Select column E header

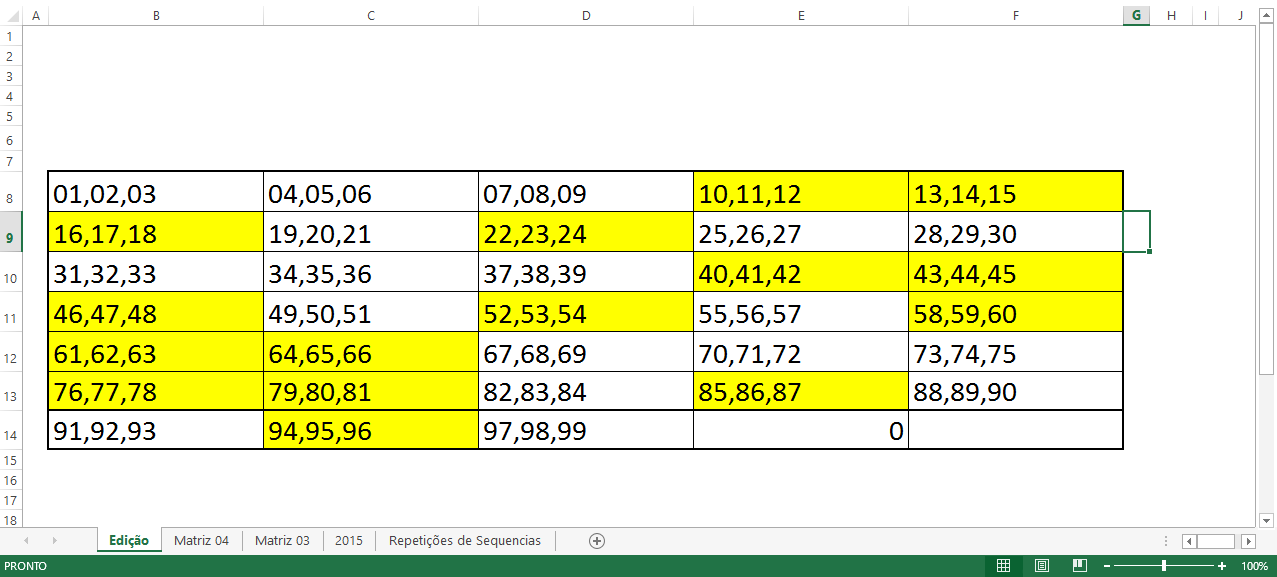(801, 15)
